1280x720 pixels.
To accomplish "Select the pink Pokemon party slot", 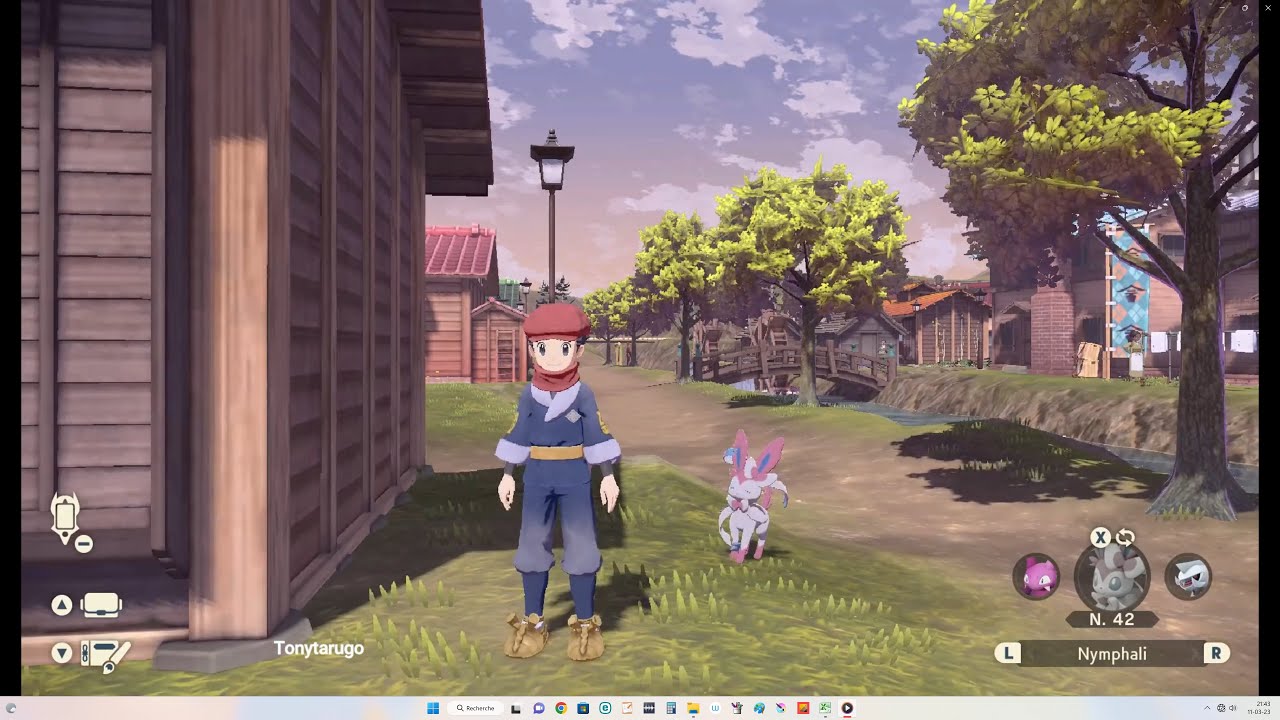I will click(x=1036, y=577).
